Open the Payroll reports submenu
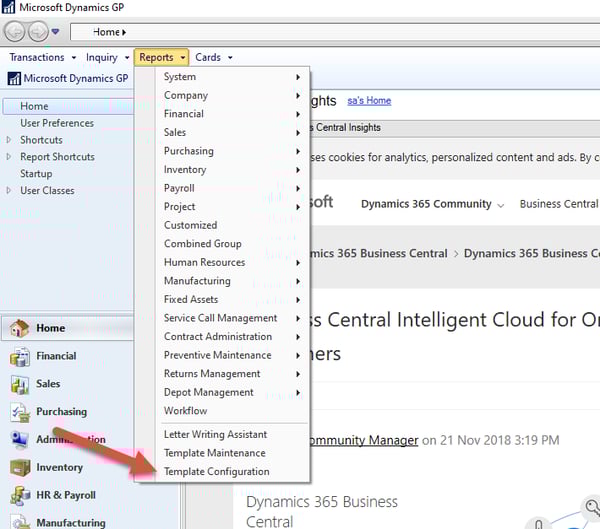The image size is (600, 529). point(232,188)
